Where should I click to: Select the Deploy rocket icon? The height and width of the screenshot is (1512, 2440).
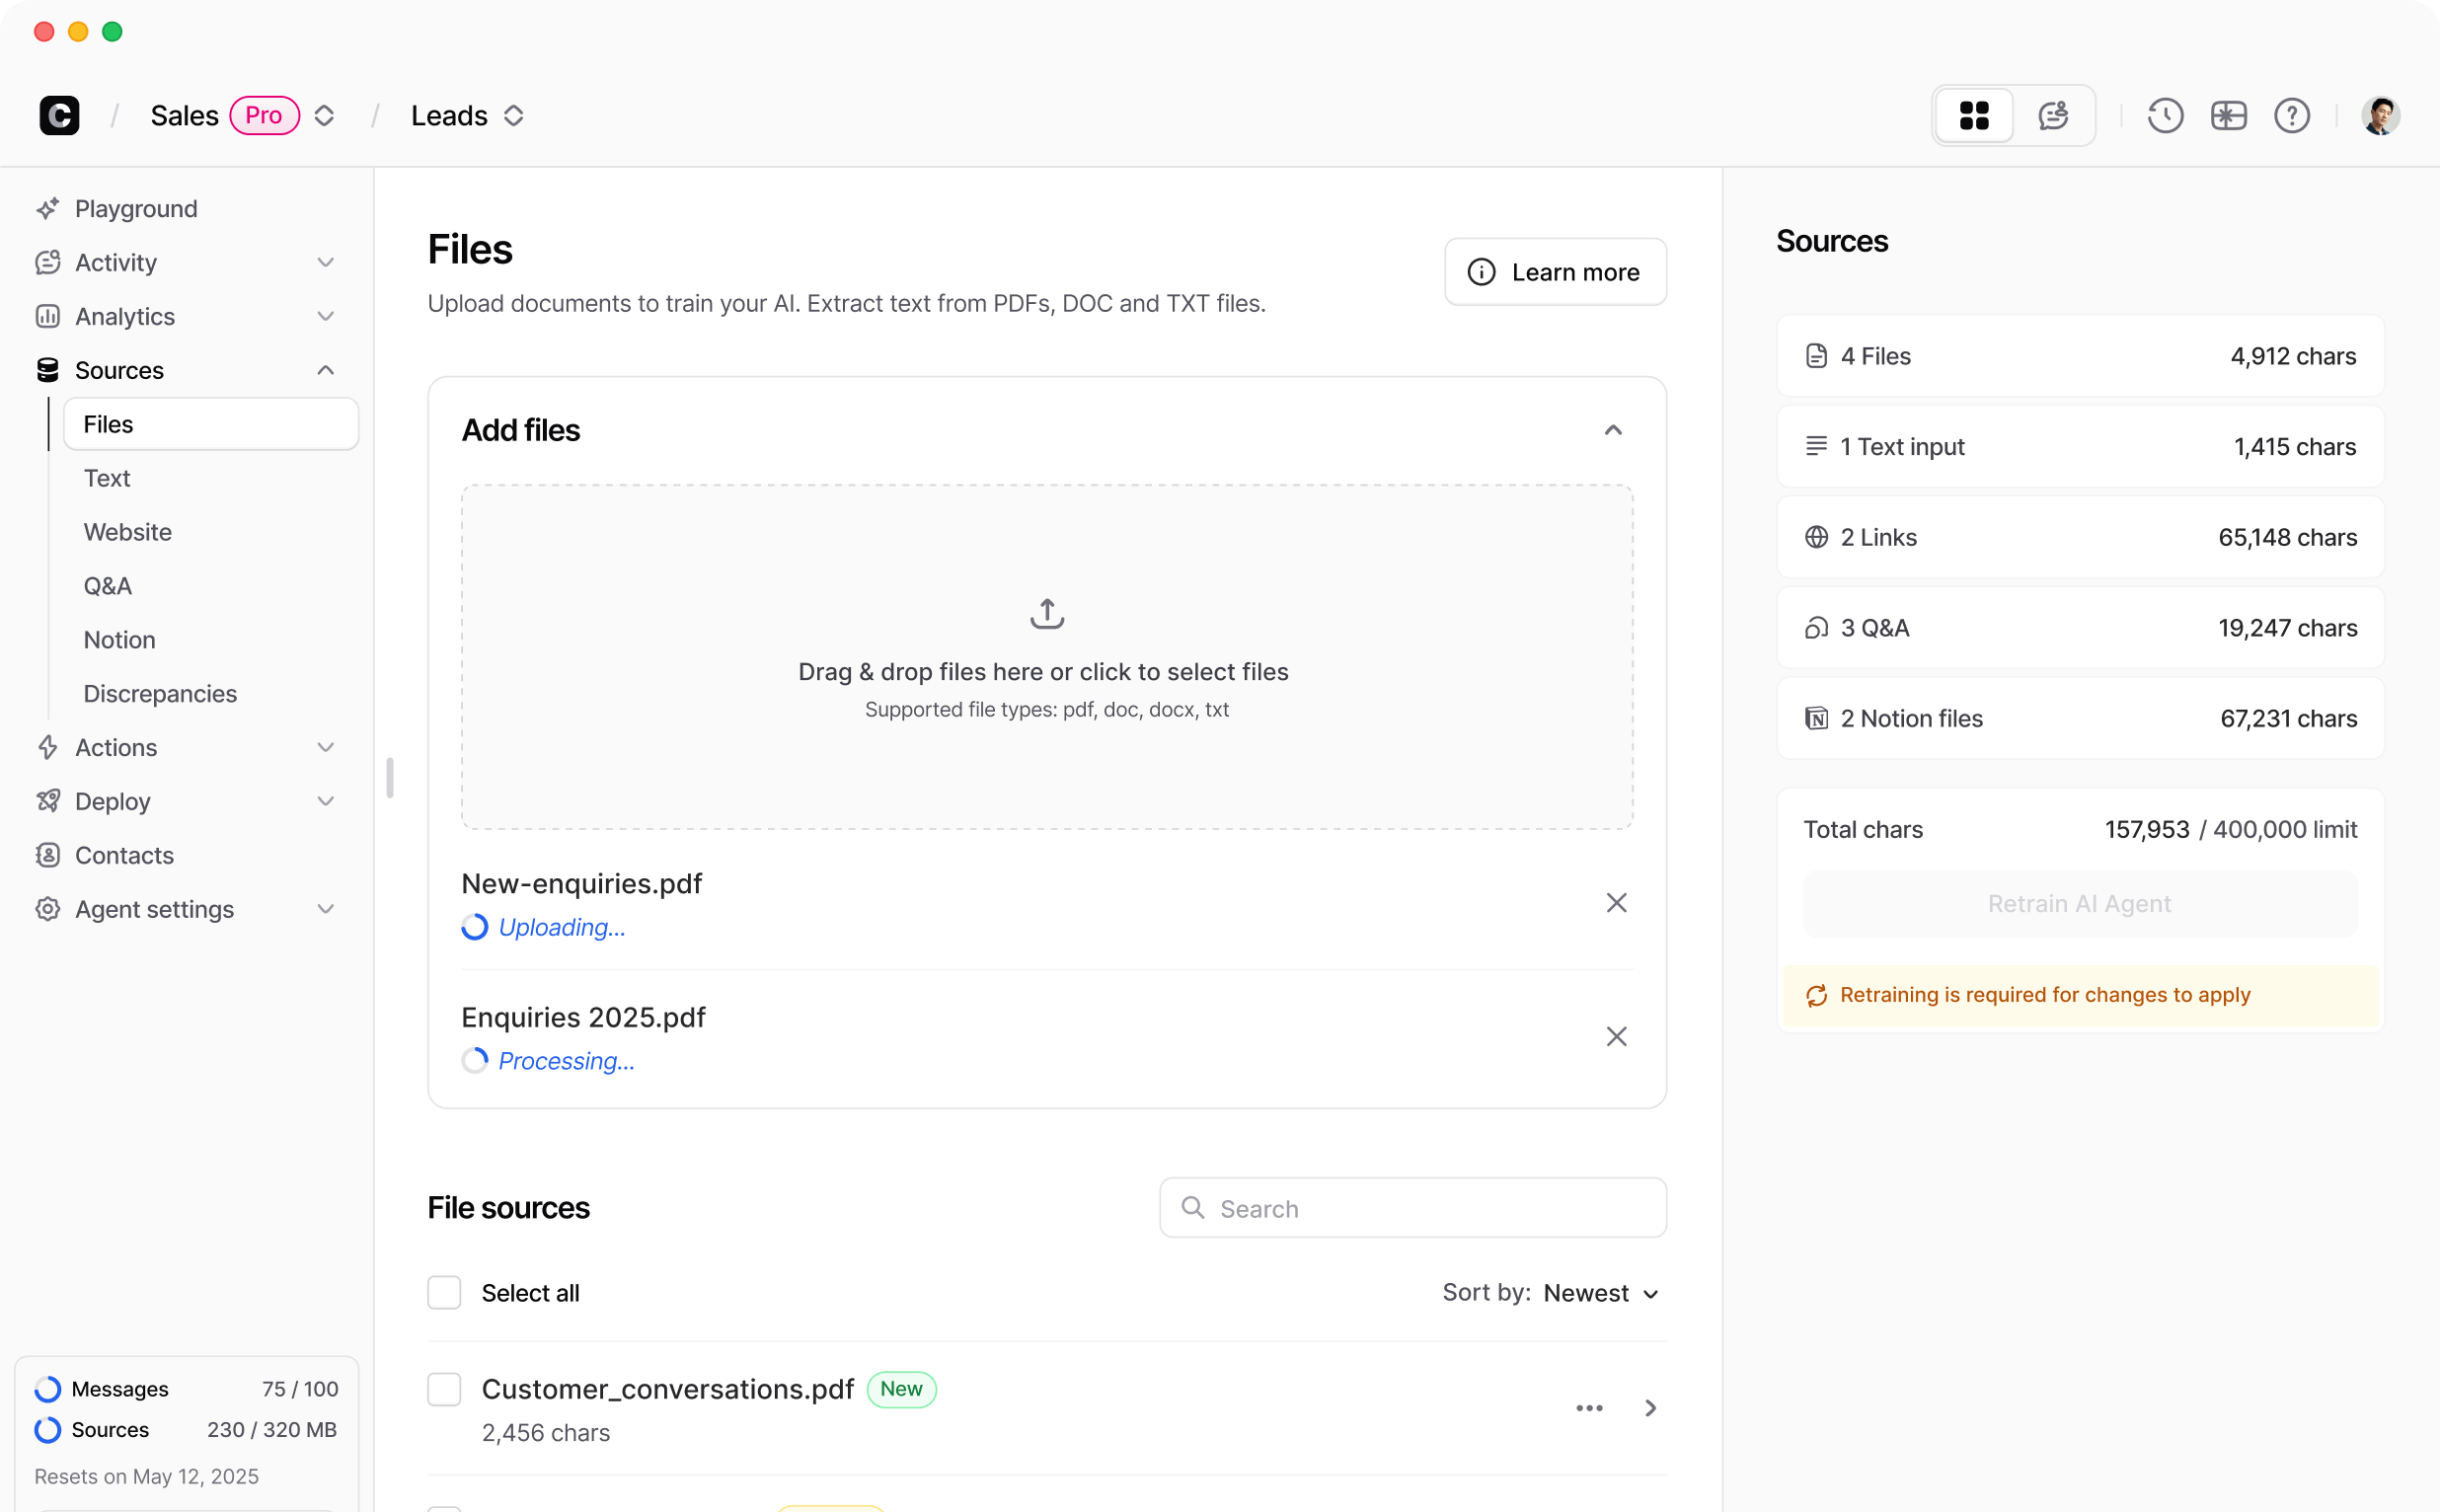pyautogui.click(x=47, y=801)
